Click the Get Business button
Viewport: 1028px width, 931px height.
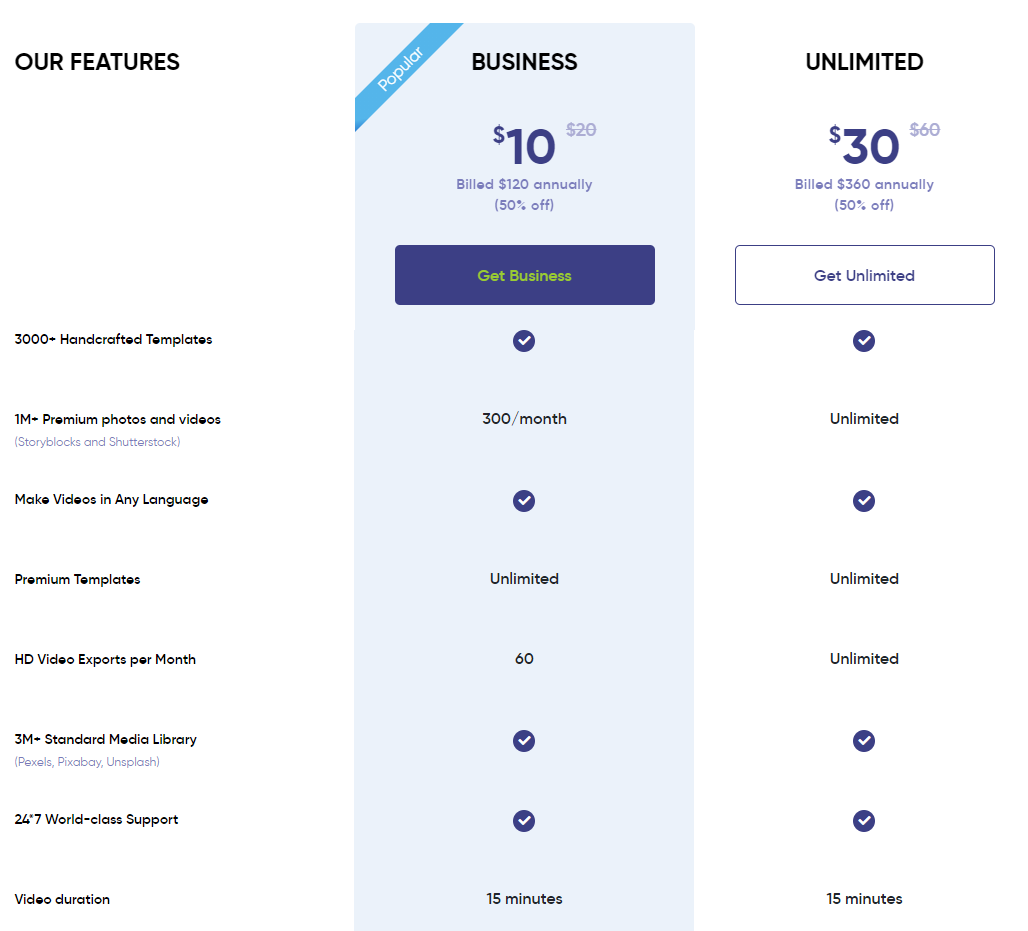point(524,275)
